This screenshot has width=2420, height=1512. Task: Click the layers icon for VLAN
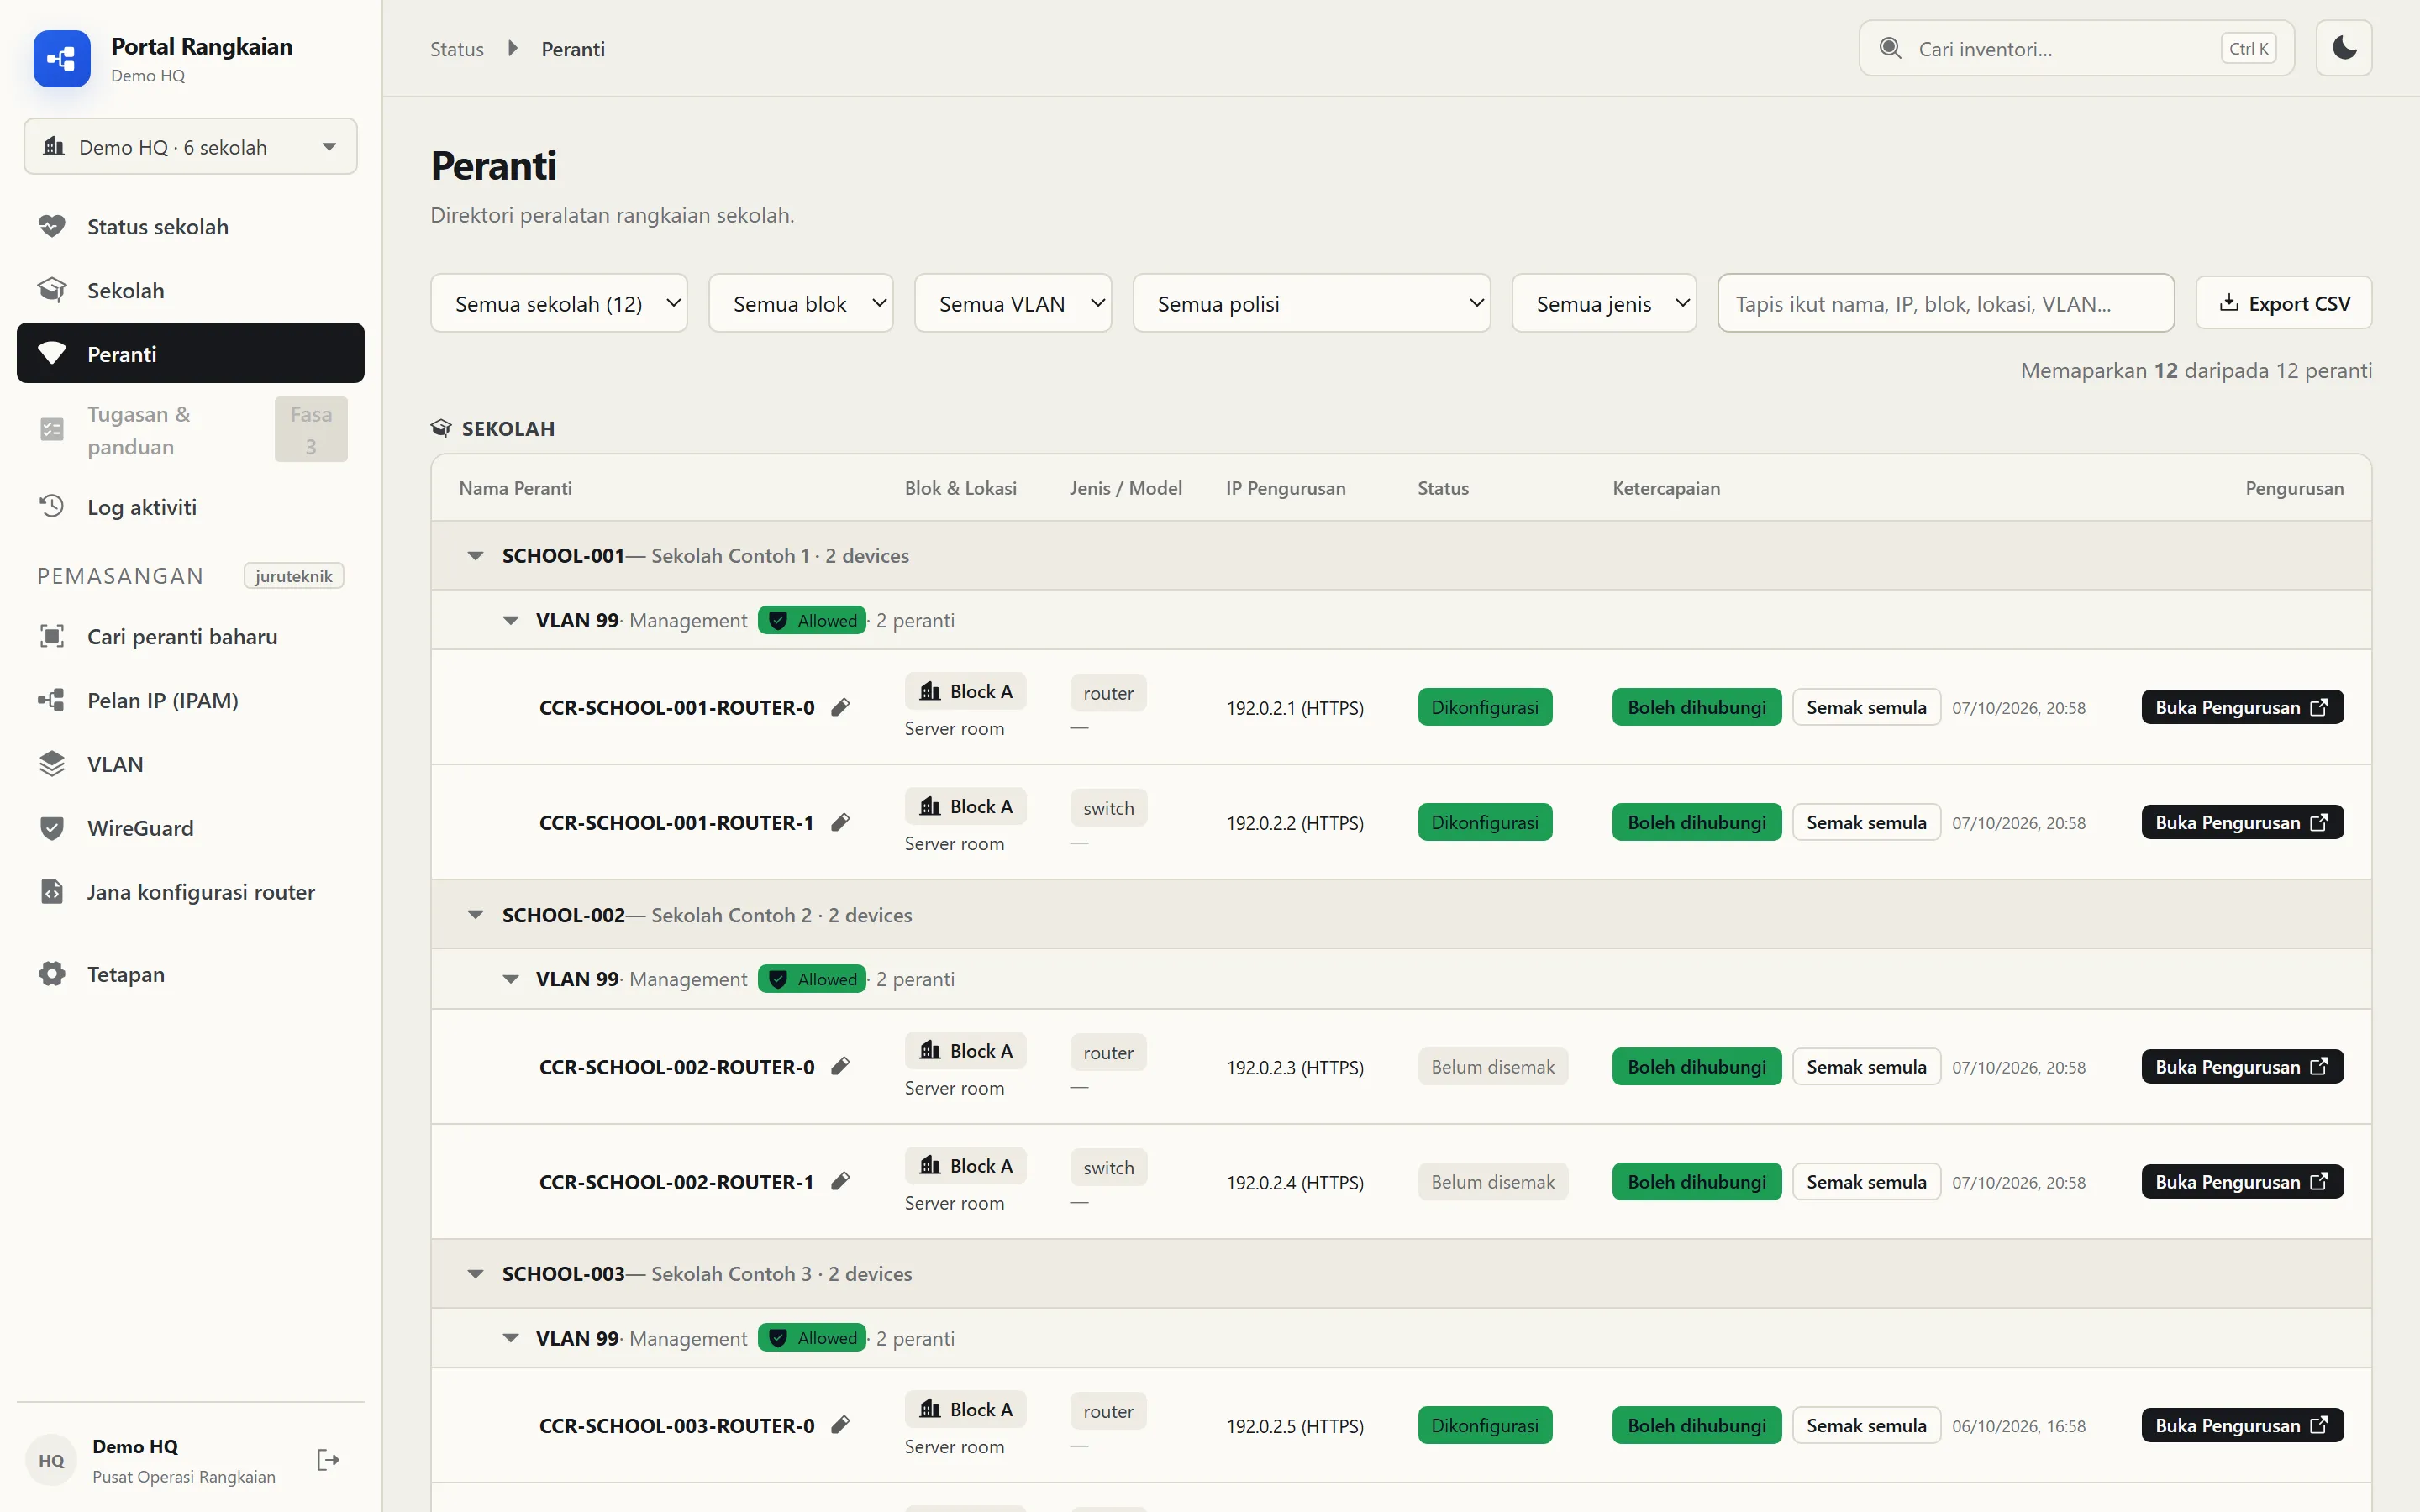52,764
